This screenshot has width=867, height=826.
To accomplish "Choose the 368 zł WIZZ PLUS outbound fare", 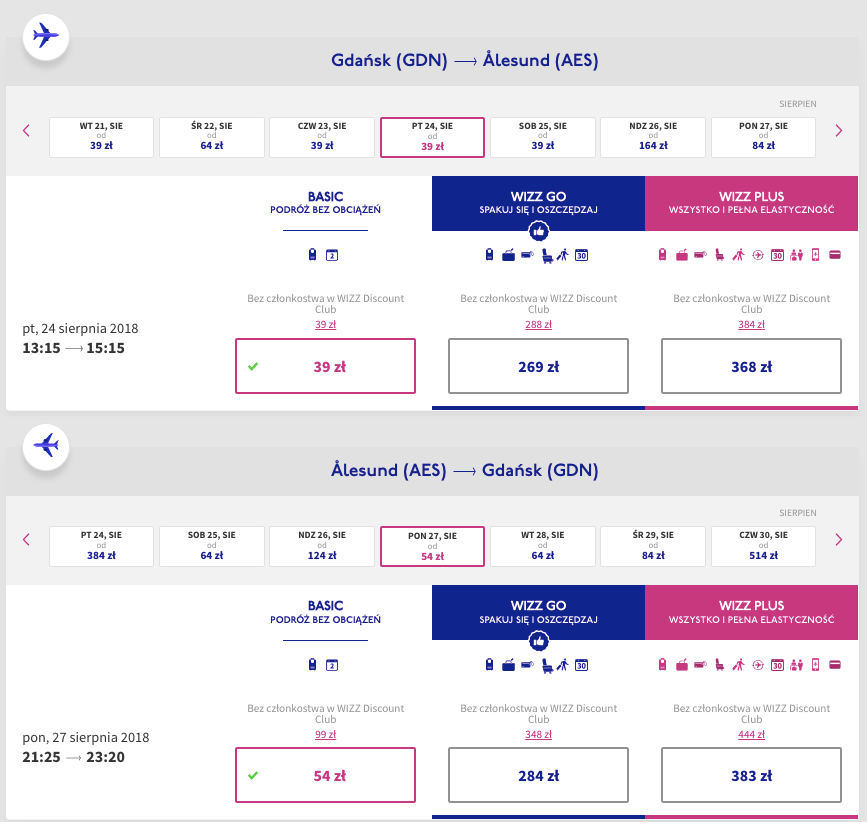I will coord(751,366).
